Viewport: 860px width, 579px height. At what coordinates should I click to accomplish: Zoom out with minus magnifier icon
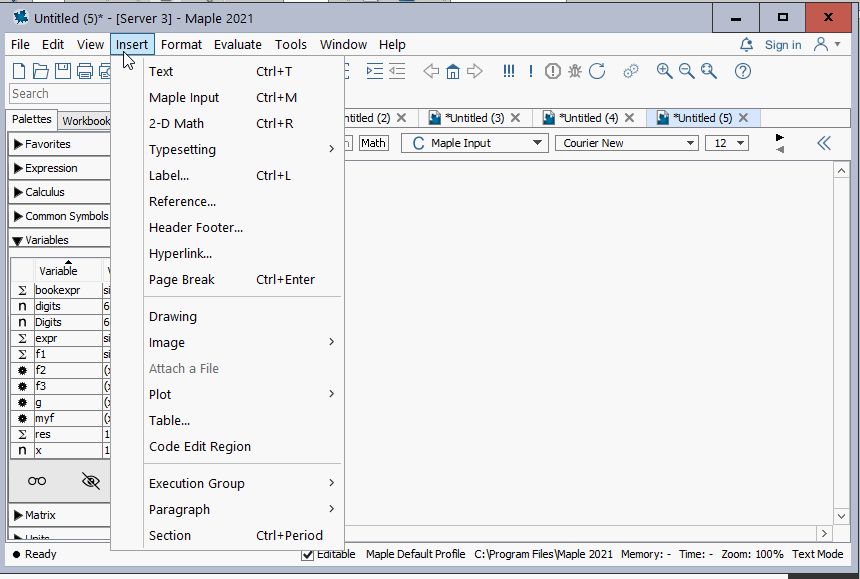(687, 71)
